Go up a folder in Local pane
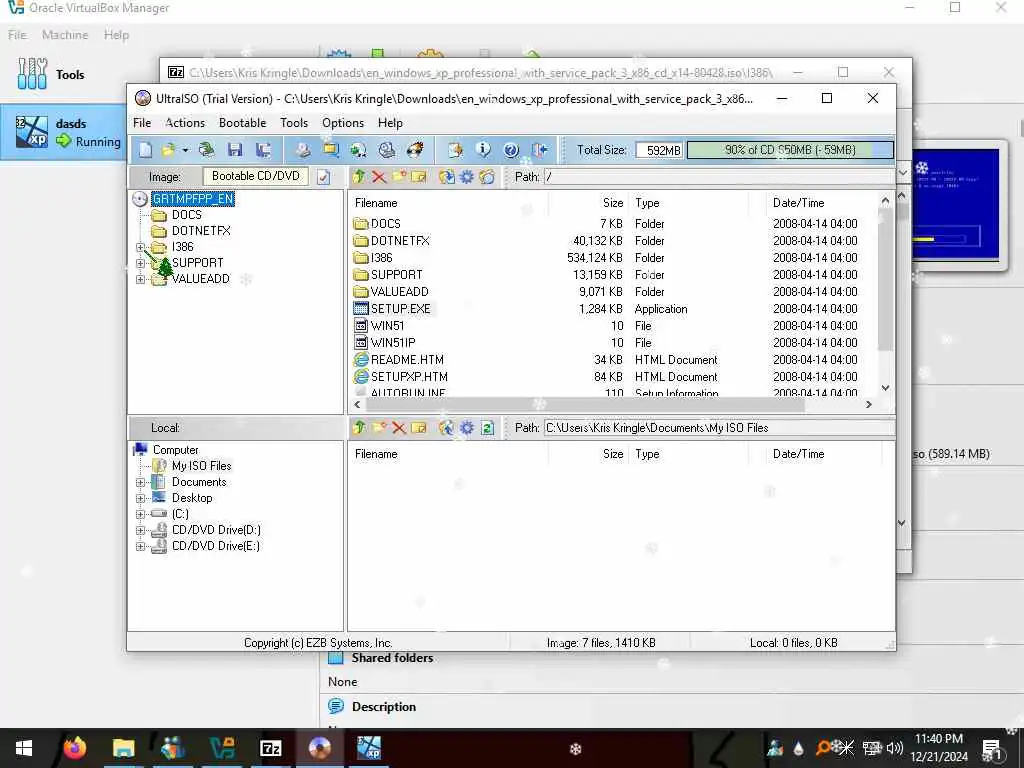 pyautogui.click(x=359, y=428)
